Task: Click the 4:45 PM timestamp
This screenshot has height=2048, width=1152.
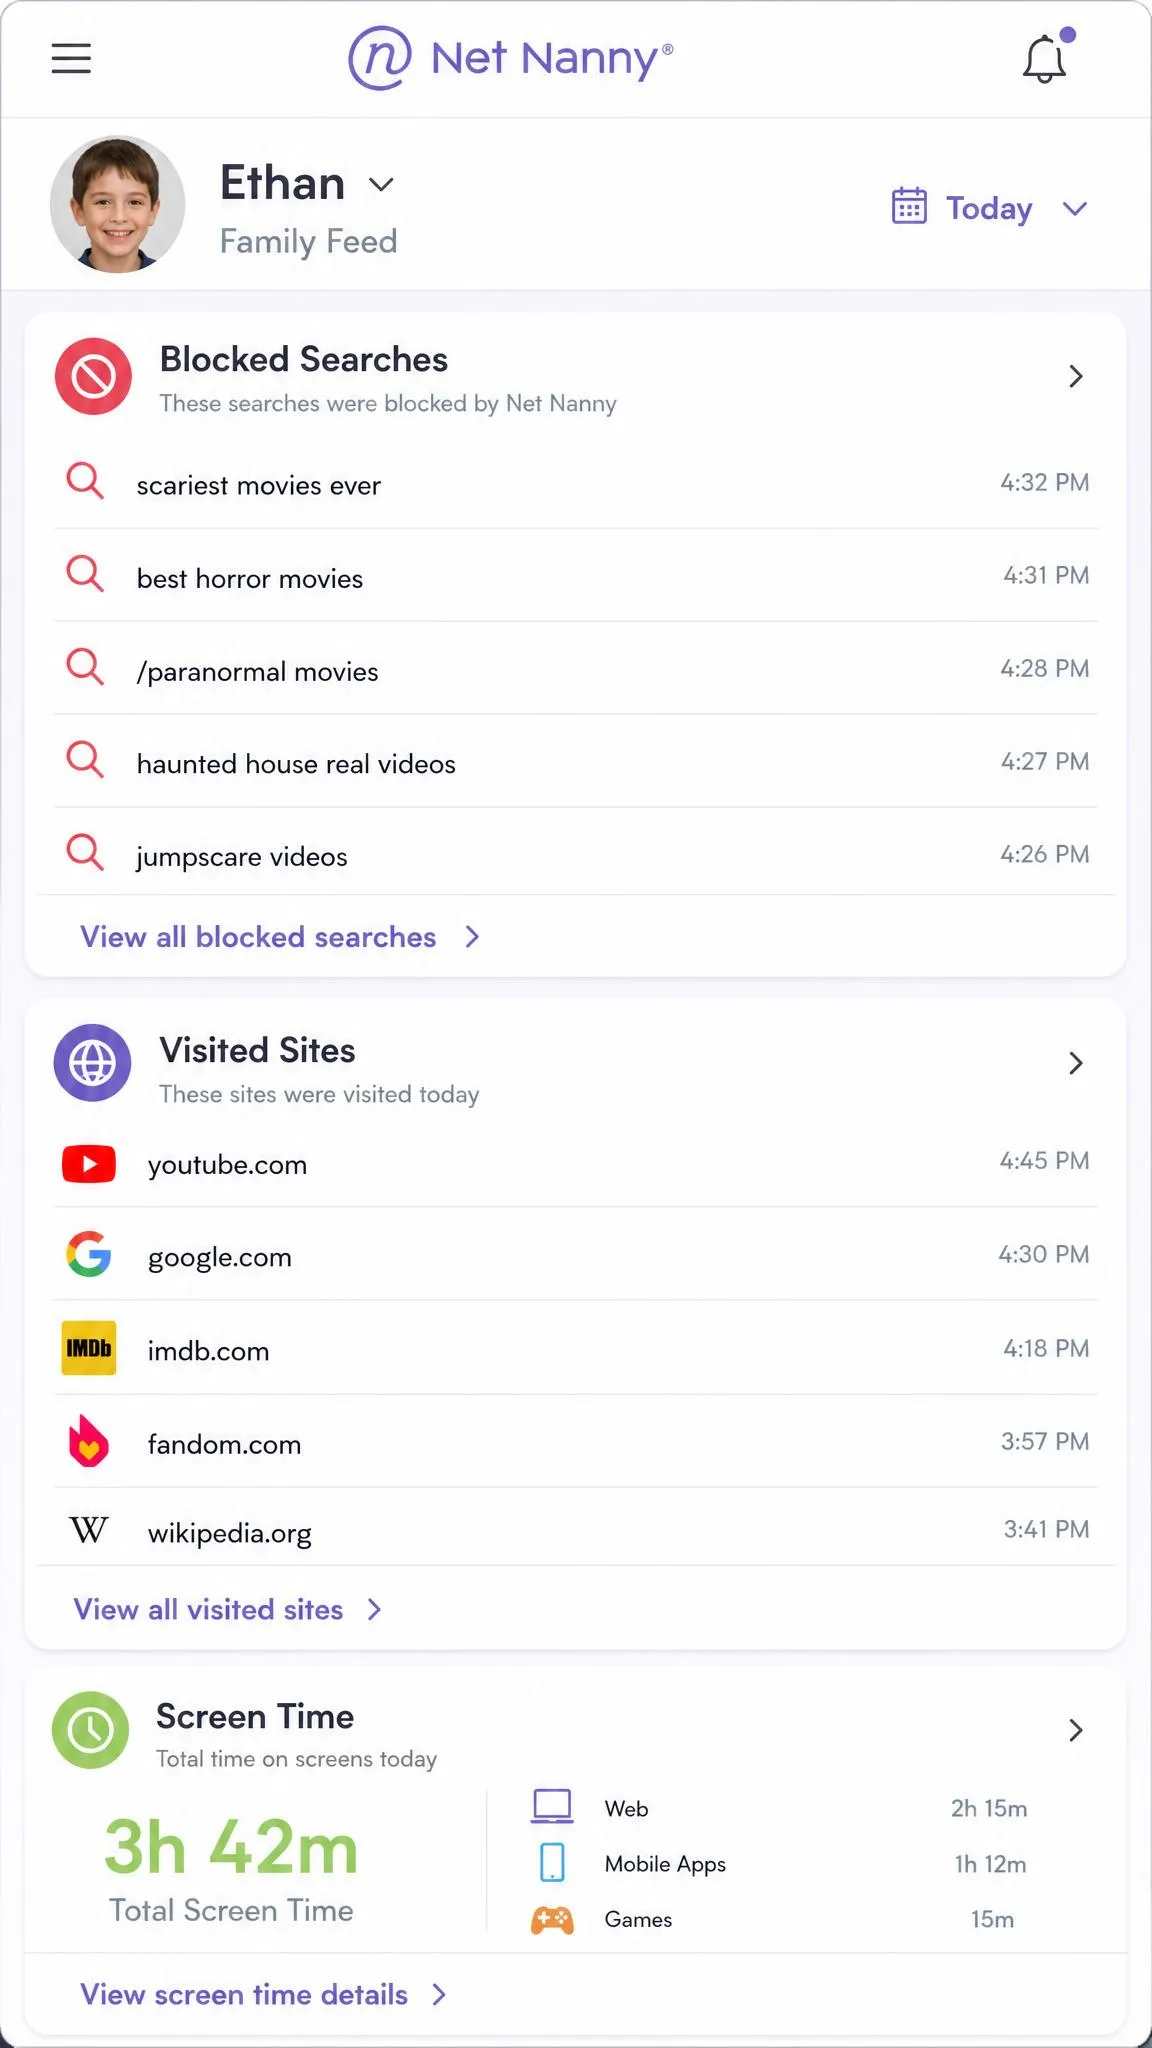Action: pos(1045,1160)
